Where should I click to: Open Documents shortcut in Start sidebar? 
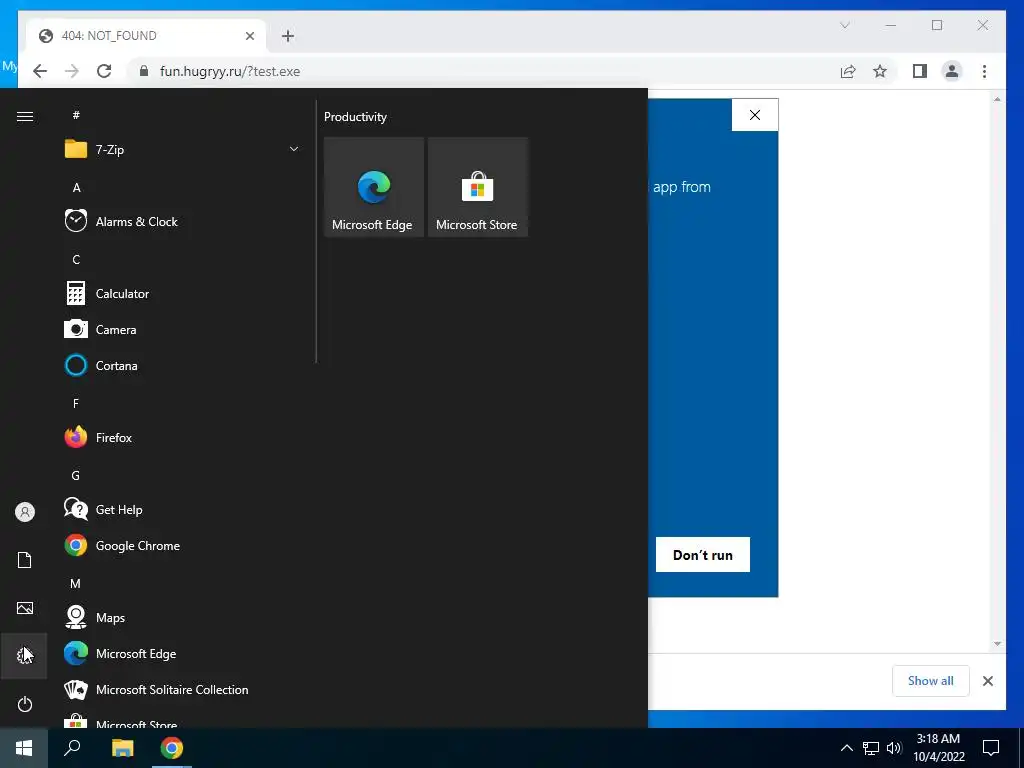[24, 560]
